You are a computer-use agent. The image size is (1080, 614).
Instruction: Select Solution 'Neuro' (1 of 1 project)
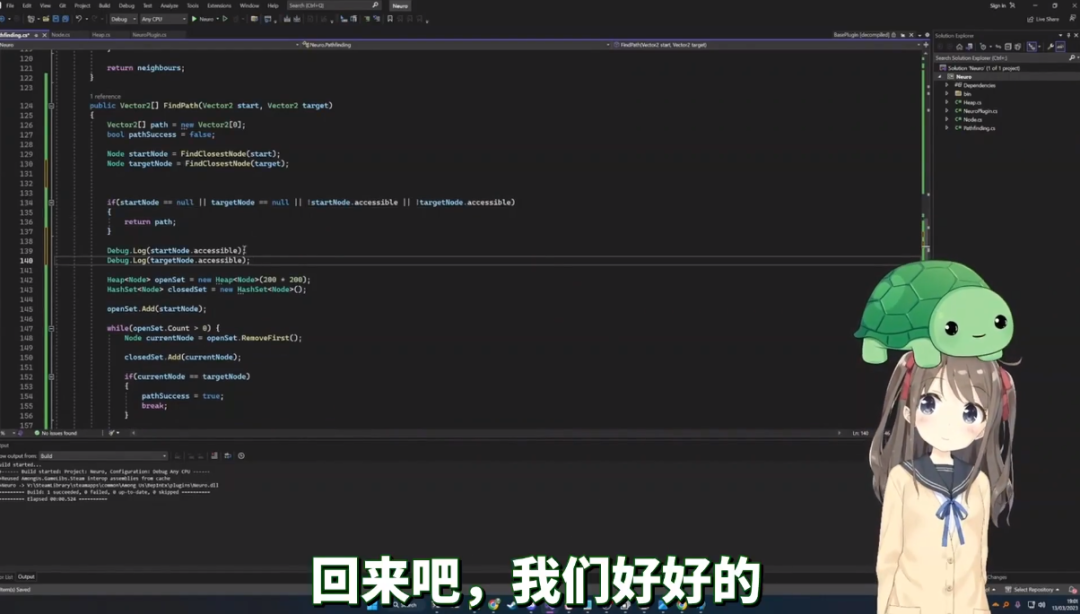(x=984, y=68)
